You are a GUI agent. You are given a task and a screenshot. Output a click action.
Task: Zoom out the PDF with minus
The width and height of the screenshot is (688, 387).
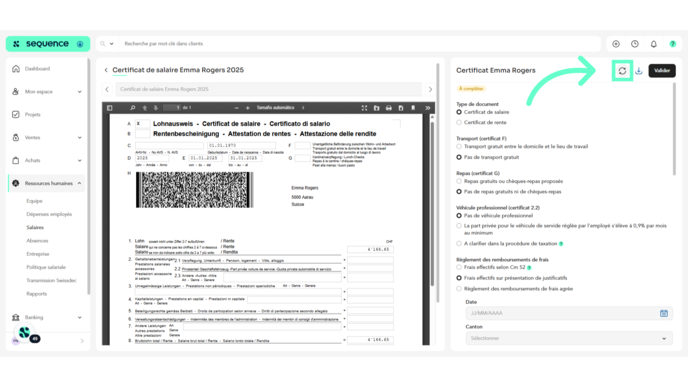coord(236,108)
